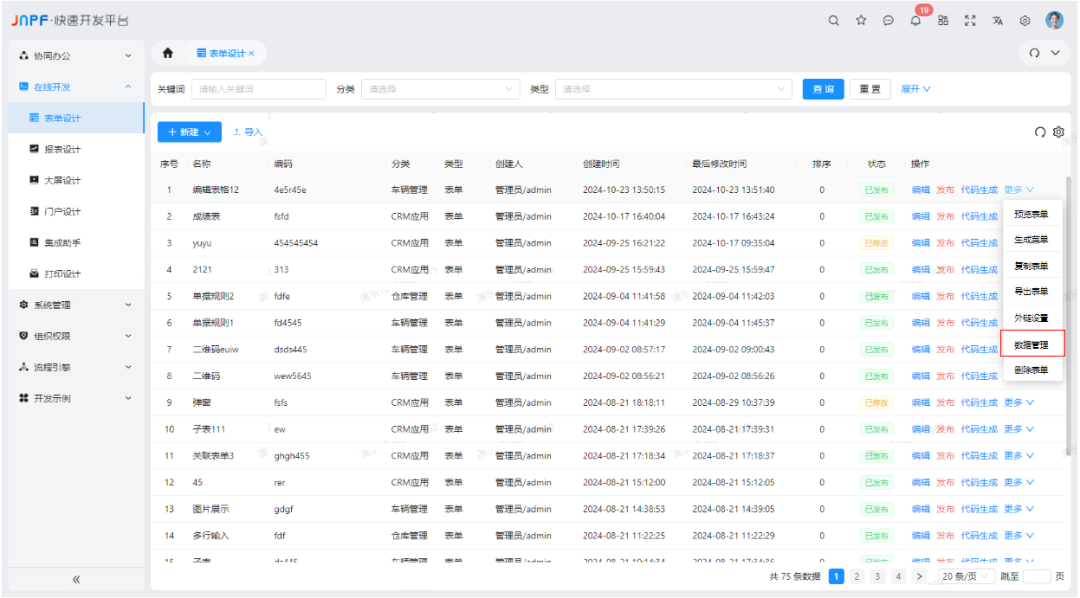
Task: Open 打印设计 in the sidebar
Action: 76,274
